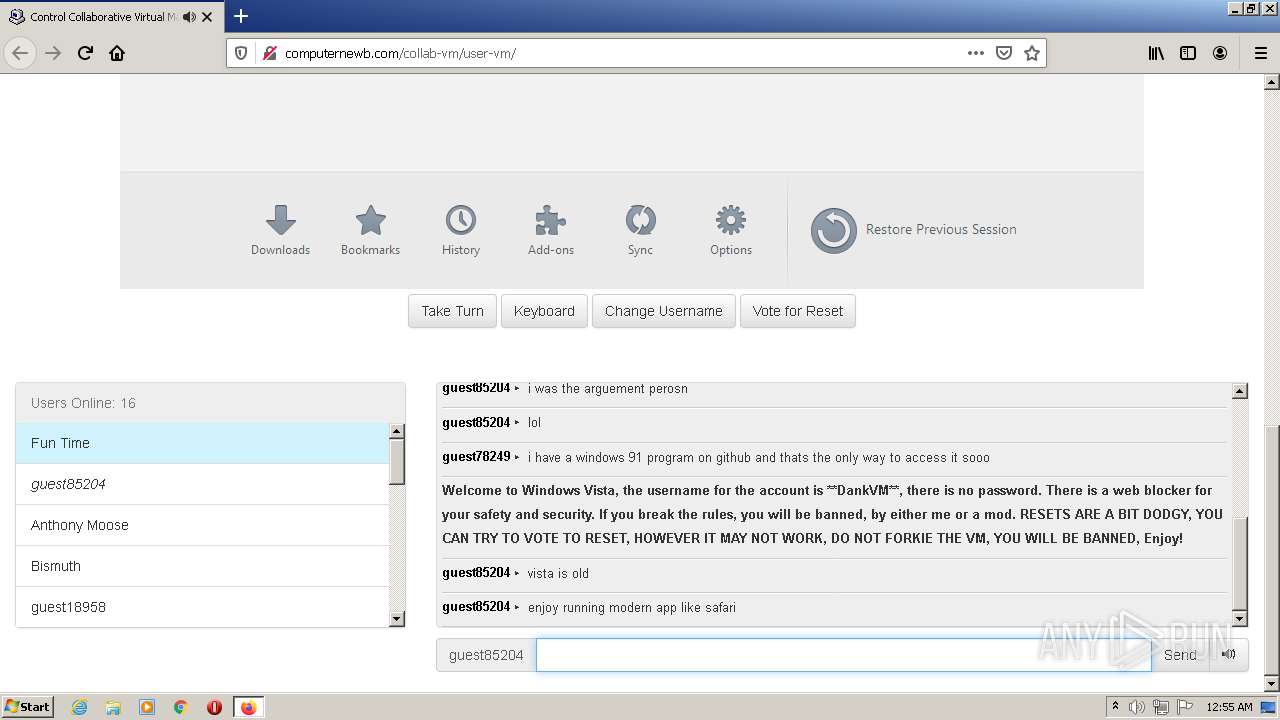
Task: Click the browser back button
Action: tap(21, 53)
